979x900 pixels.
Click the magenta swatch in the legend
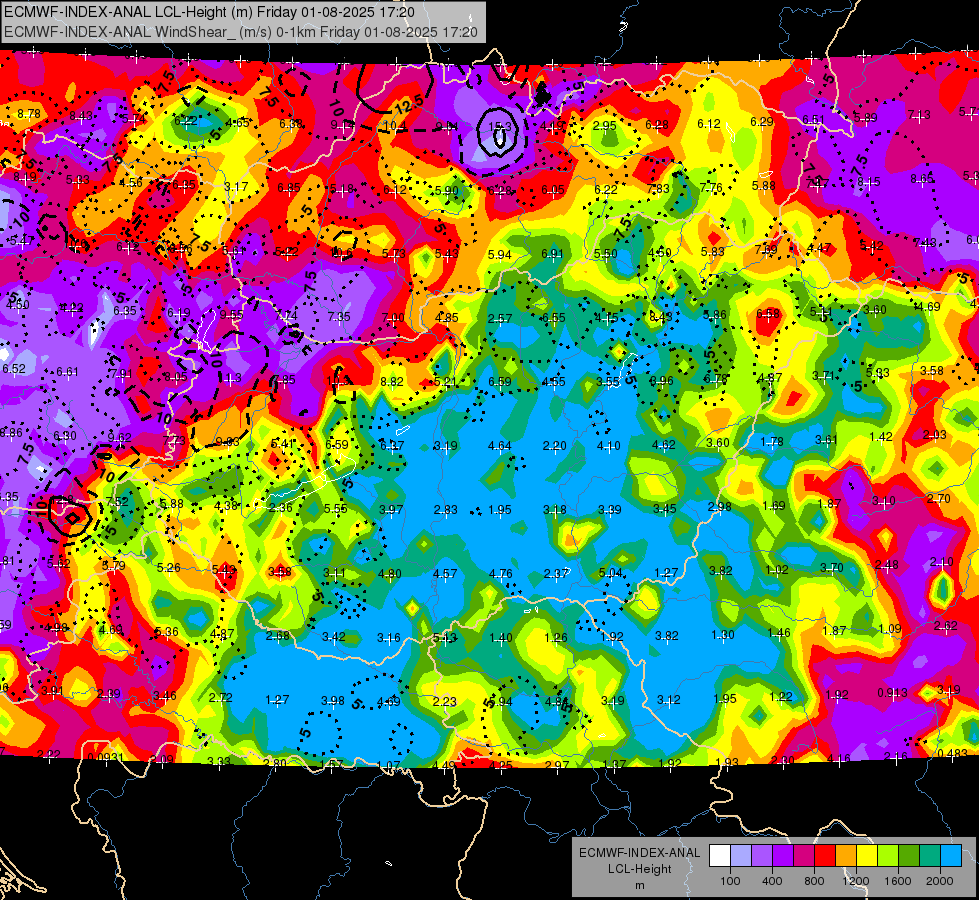804,855
